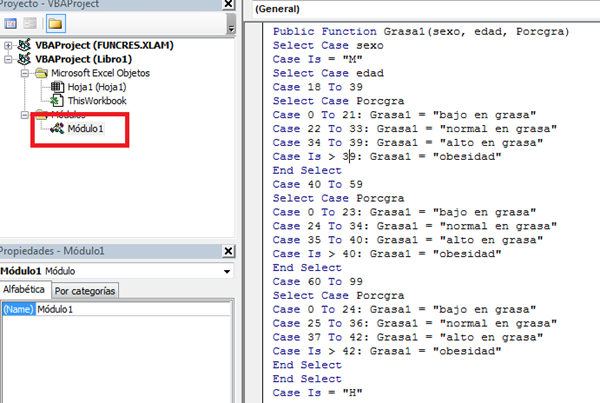
Task: Click Microsoft Excel Objetos folder icon
Action: tap(41, 73)
